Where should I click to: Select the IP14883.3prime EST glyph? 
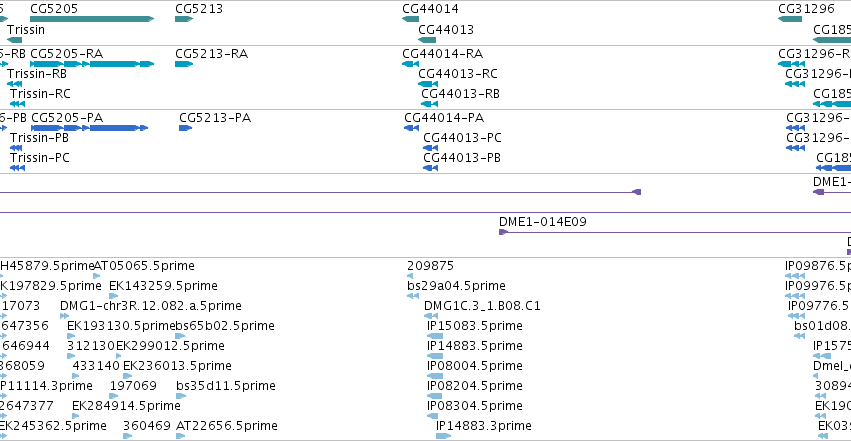tap(443, 436)
